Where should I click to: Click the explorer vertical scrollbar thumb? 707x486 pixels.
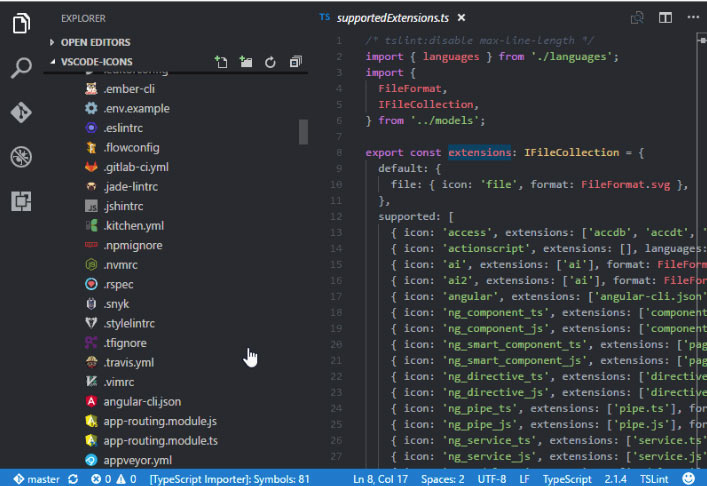pos(303,131)
